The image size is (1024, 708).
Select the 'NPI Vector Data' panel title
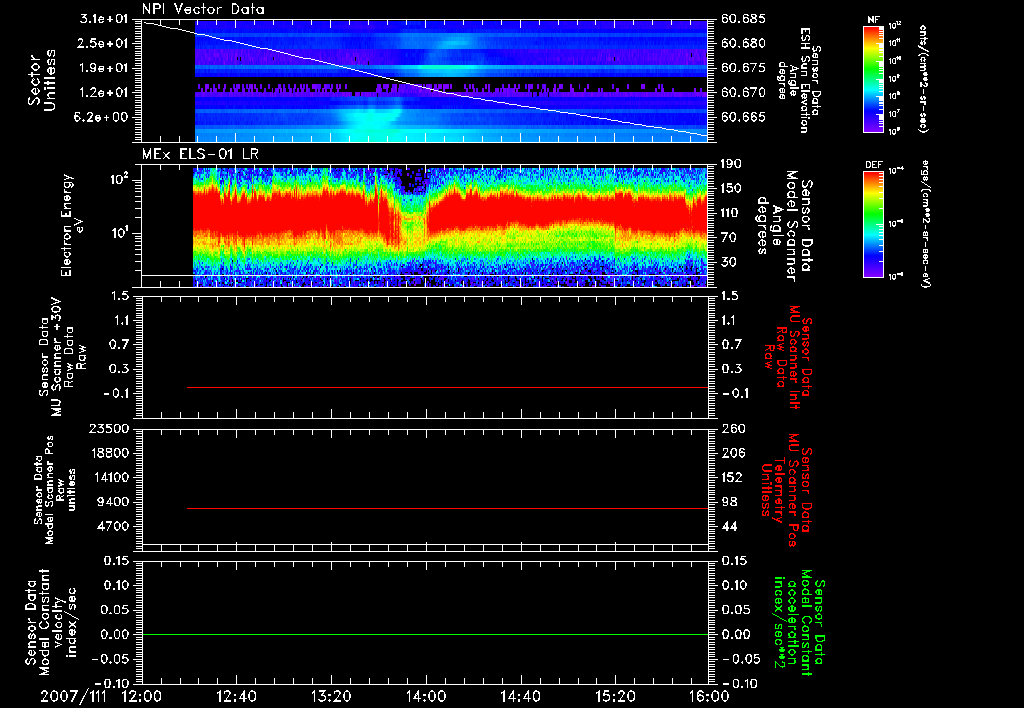203,9
